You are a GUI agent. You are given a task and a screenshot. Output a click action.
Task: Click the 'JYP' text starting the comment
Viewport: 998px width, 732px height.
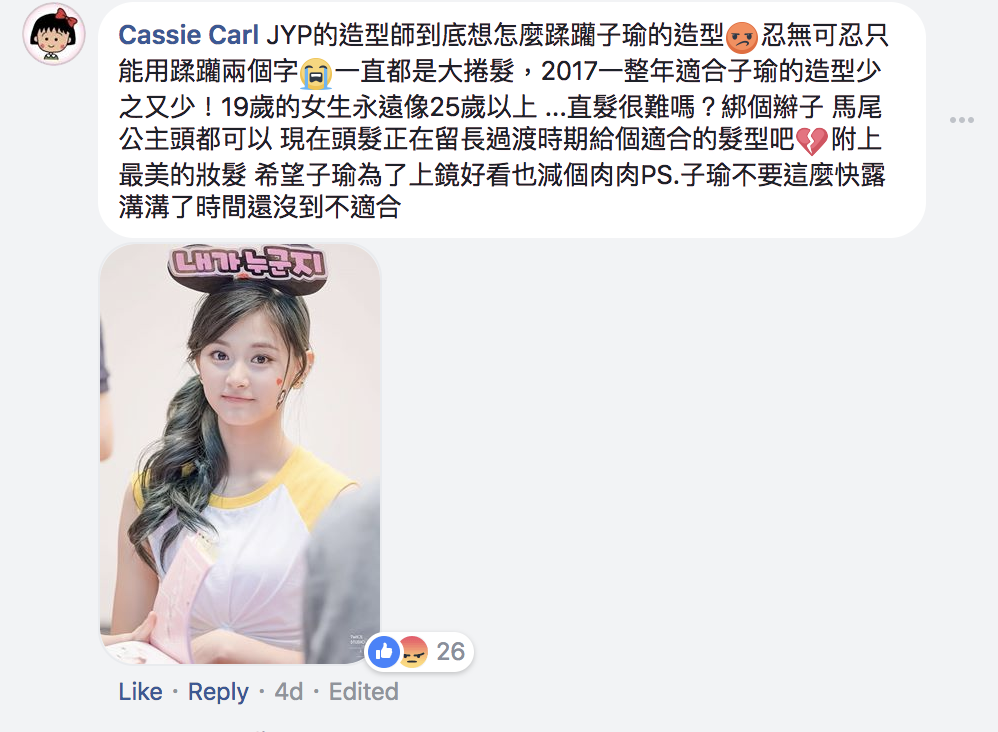point(288,36)
